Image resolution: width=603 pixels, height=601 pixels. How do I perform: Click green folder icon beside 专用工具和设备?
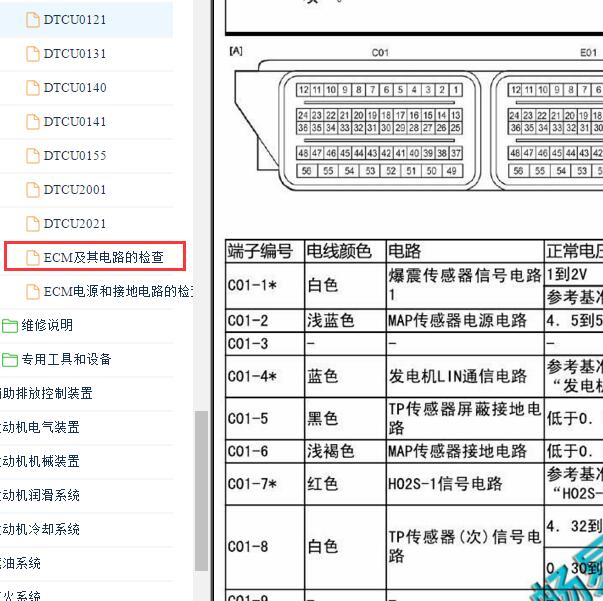(10, 360)
